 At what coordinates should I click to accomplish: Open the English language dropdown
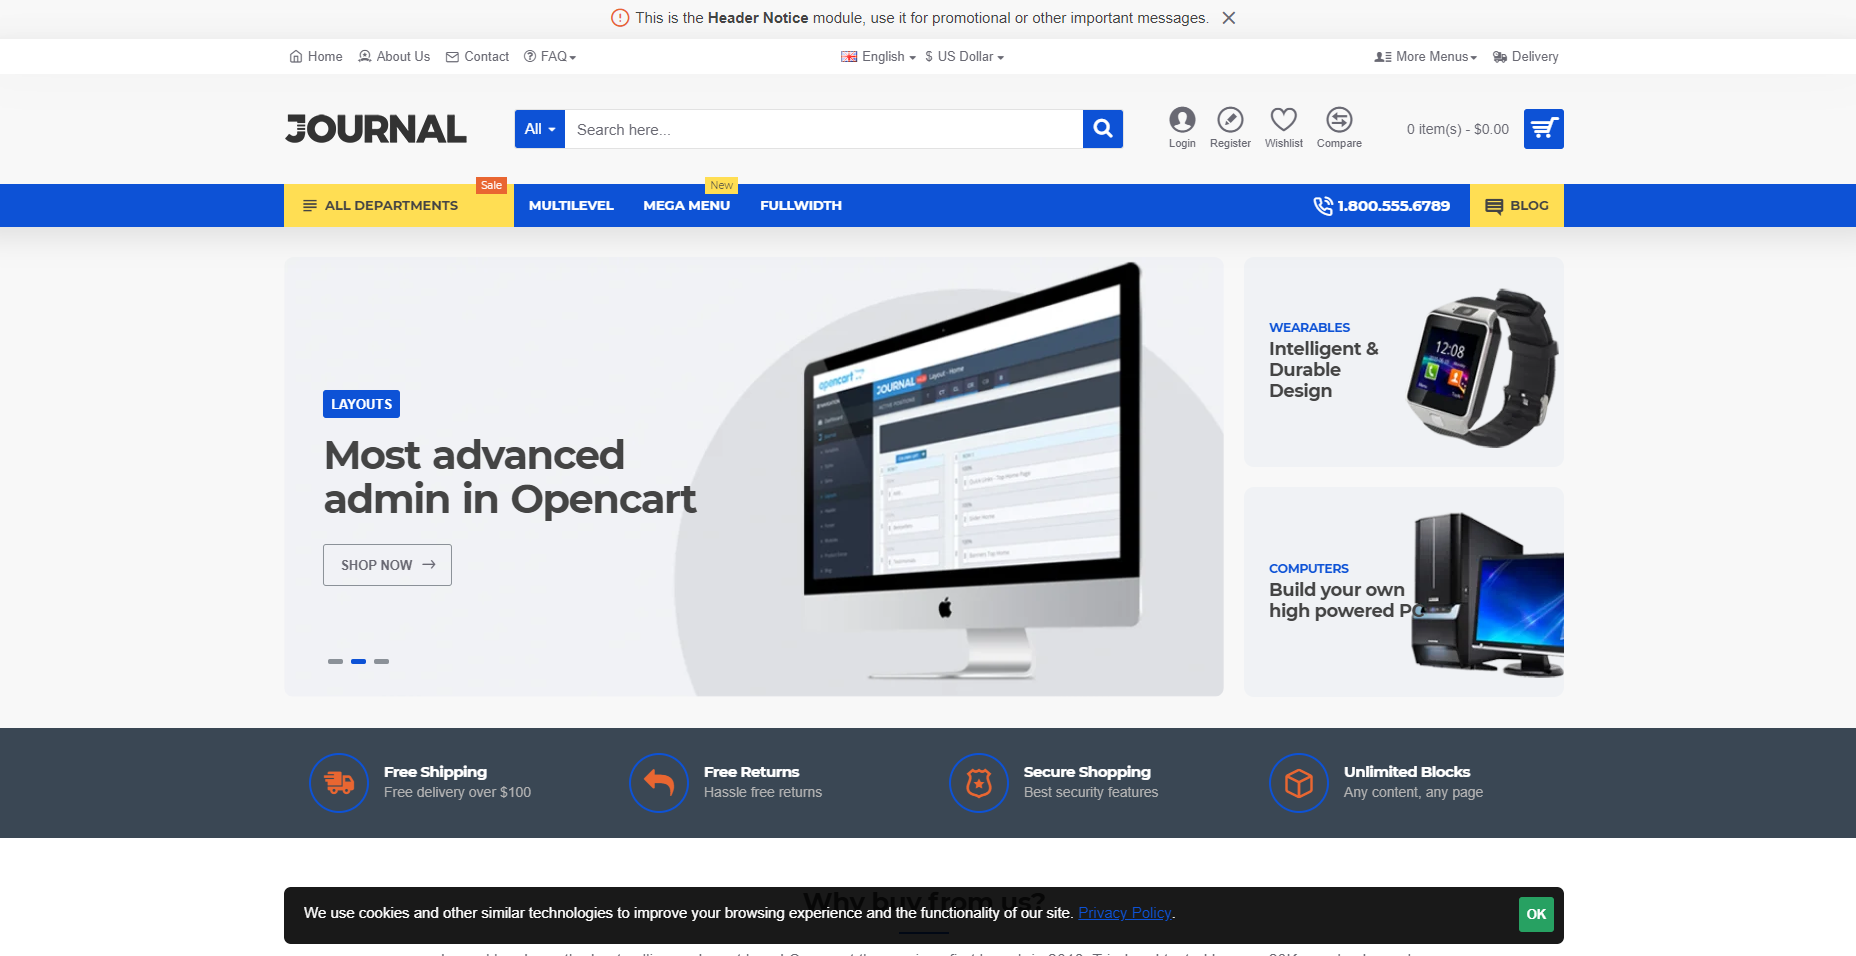878,57
